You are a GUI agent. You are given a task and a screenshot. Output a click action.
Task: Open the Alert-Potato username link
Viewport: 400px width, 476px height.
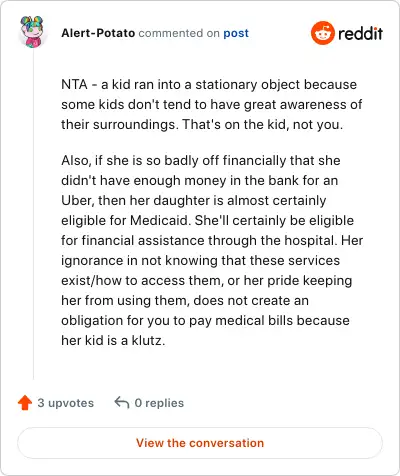[x=98, y=33]
